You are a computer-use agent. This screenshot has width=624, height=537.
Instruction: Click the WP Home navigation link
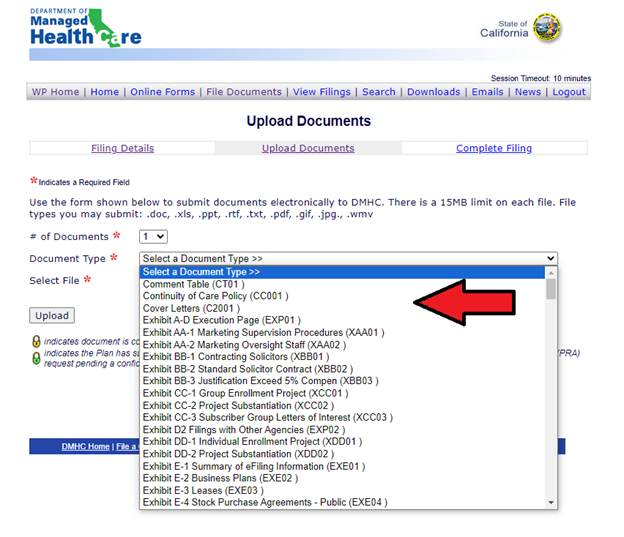(55, 92)
